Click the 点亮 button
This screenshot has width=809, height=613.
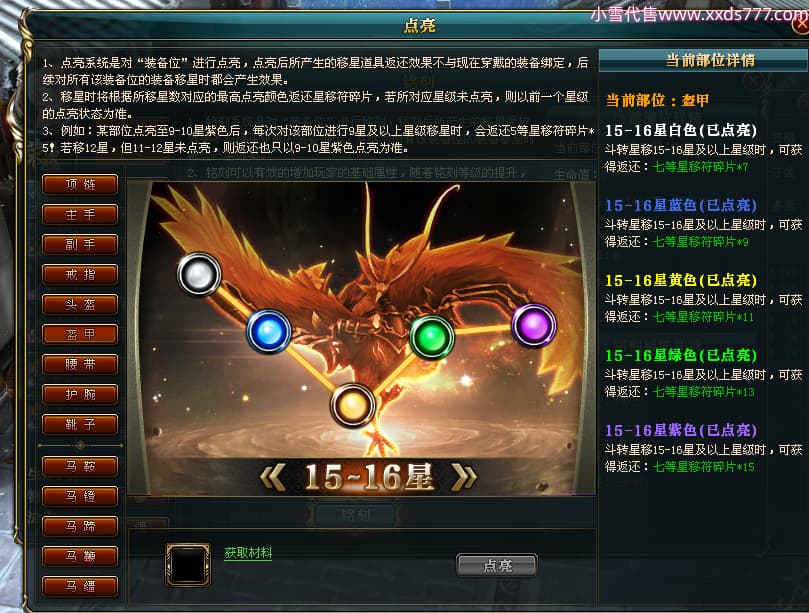(497, 566)
